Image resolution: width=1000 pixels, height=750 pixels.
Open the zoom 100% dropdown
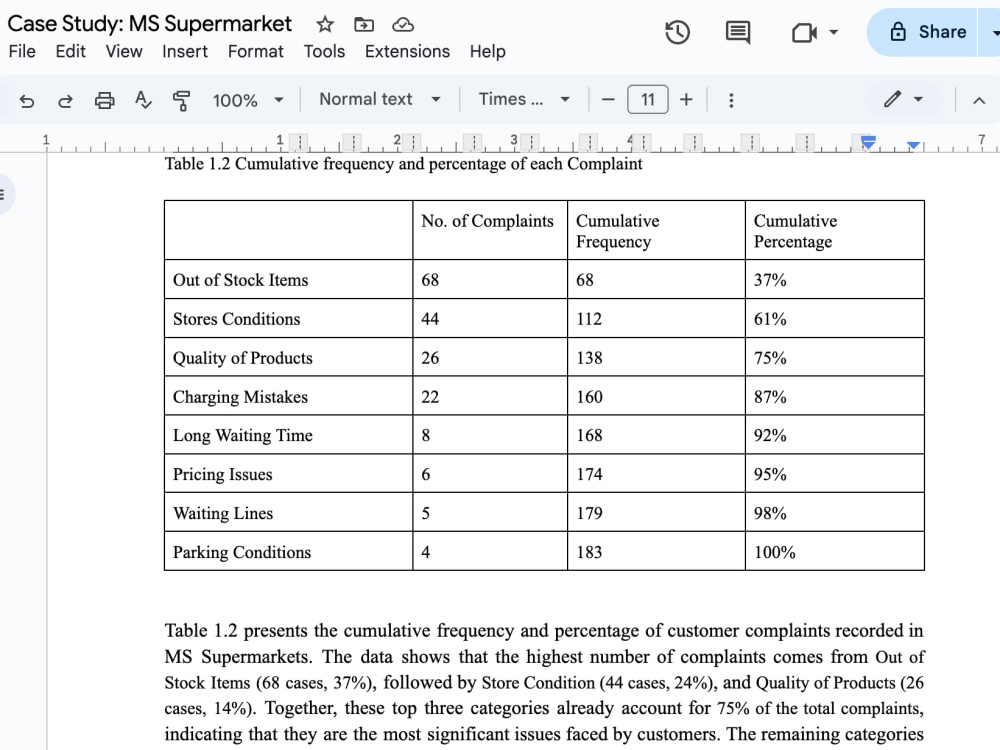248,100
